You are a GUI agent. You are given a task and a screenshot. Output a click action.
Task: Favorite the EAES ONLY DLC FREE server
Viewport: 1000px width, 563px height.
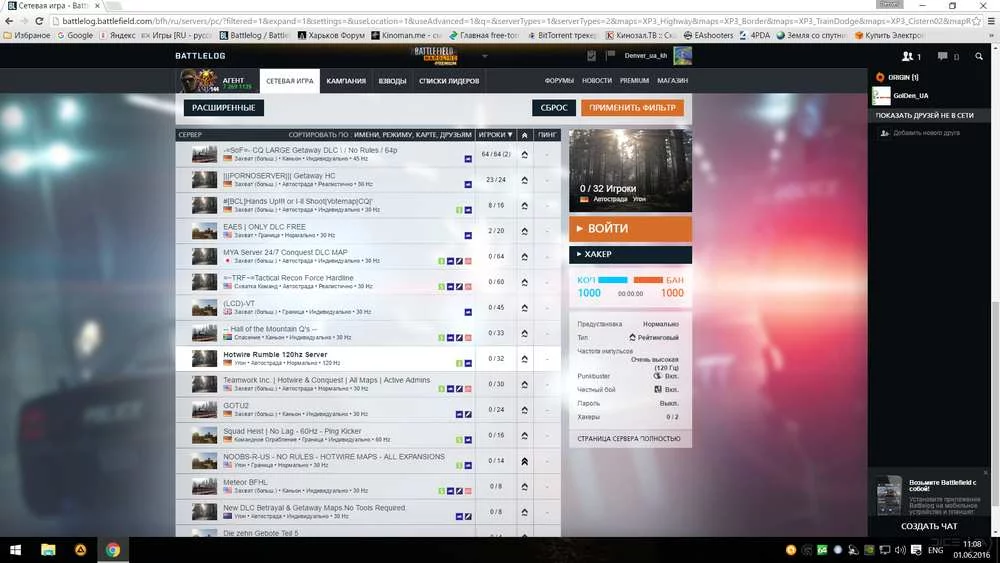(524, 231)
